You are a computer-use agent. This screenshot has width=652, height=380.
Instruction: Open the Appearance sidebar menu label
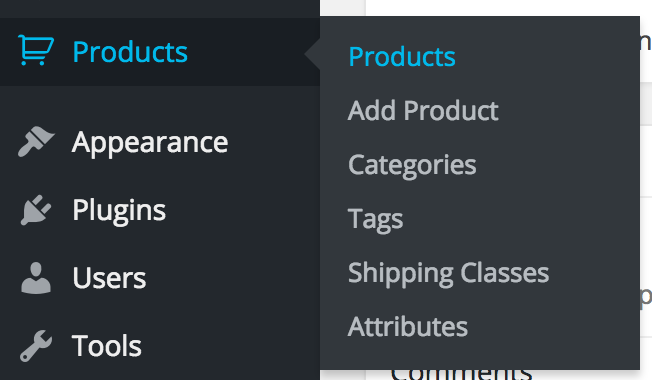pos(150,143)
